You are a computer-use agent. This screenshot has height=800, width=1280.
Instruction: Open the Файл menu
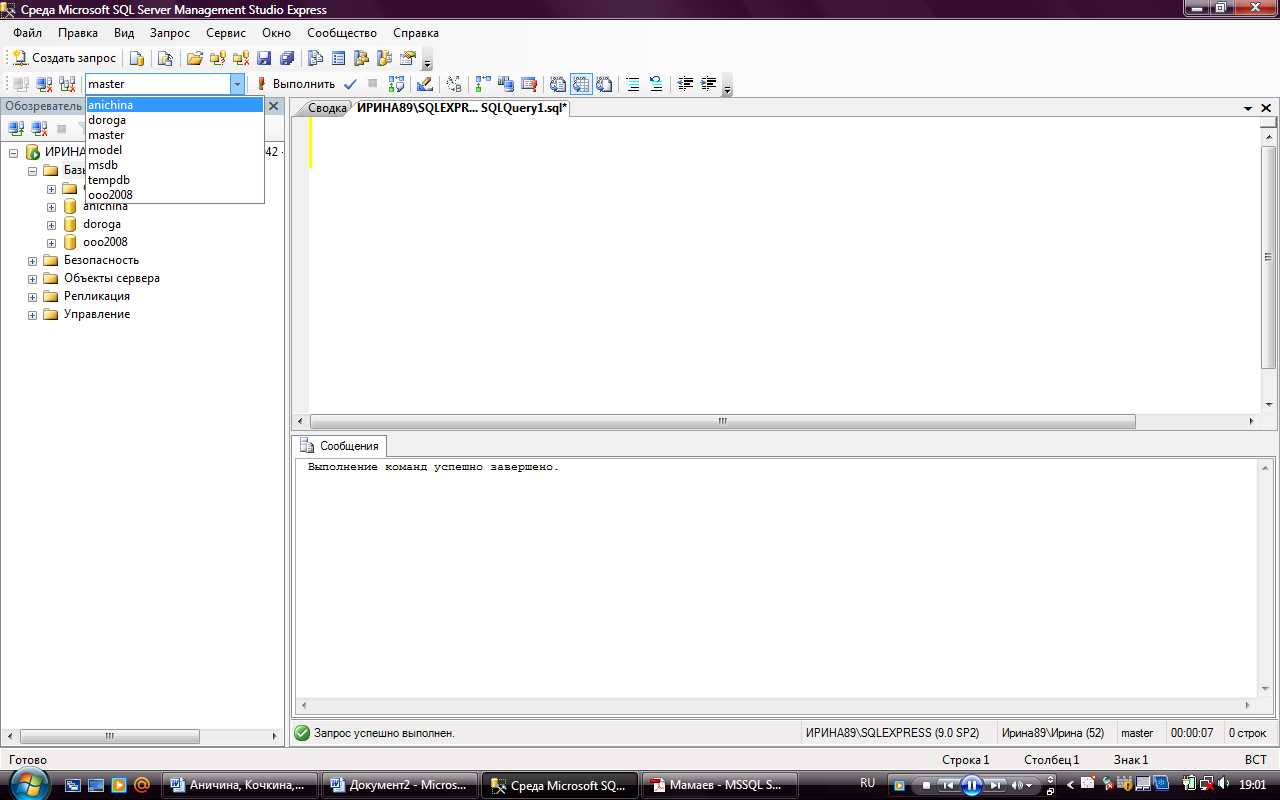point(27,33)
